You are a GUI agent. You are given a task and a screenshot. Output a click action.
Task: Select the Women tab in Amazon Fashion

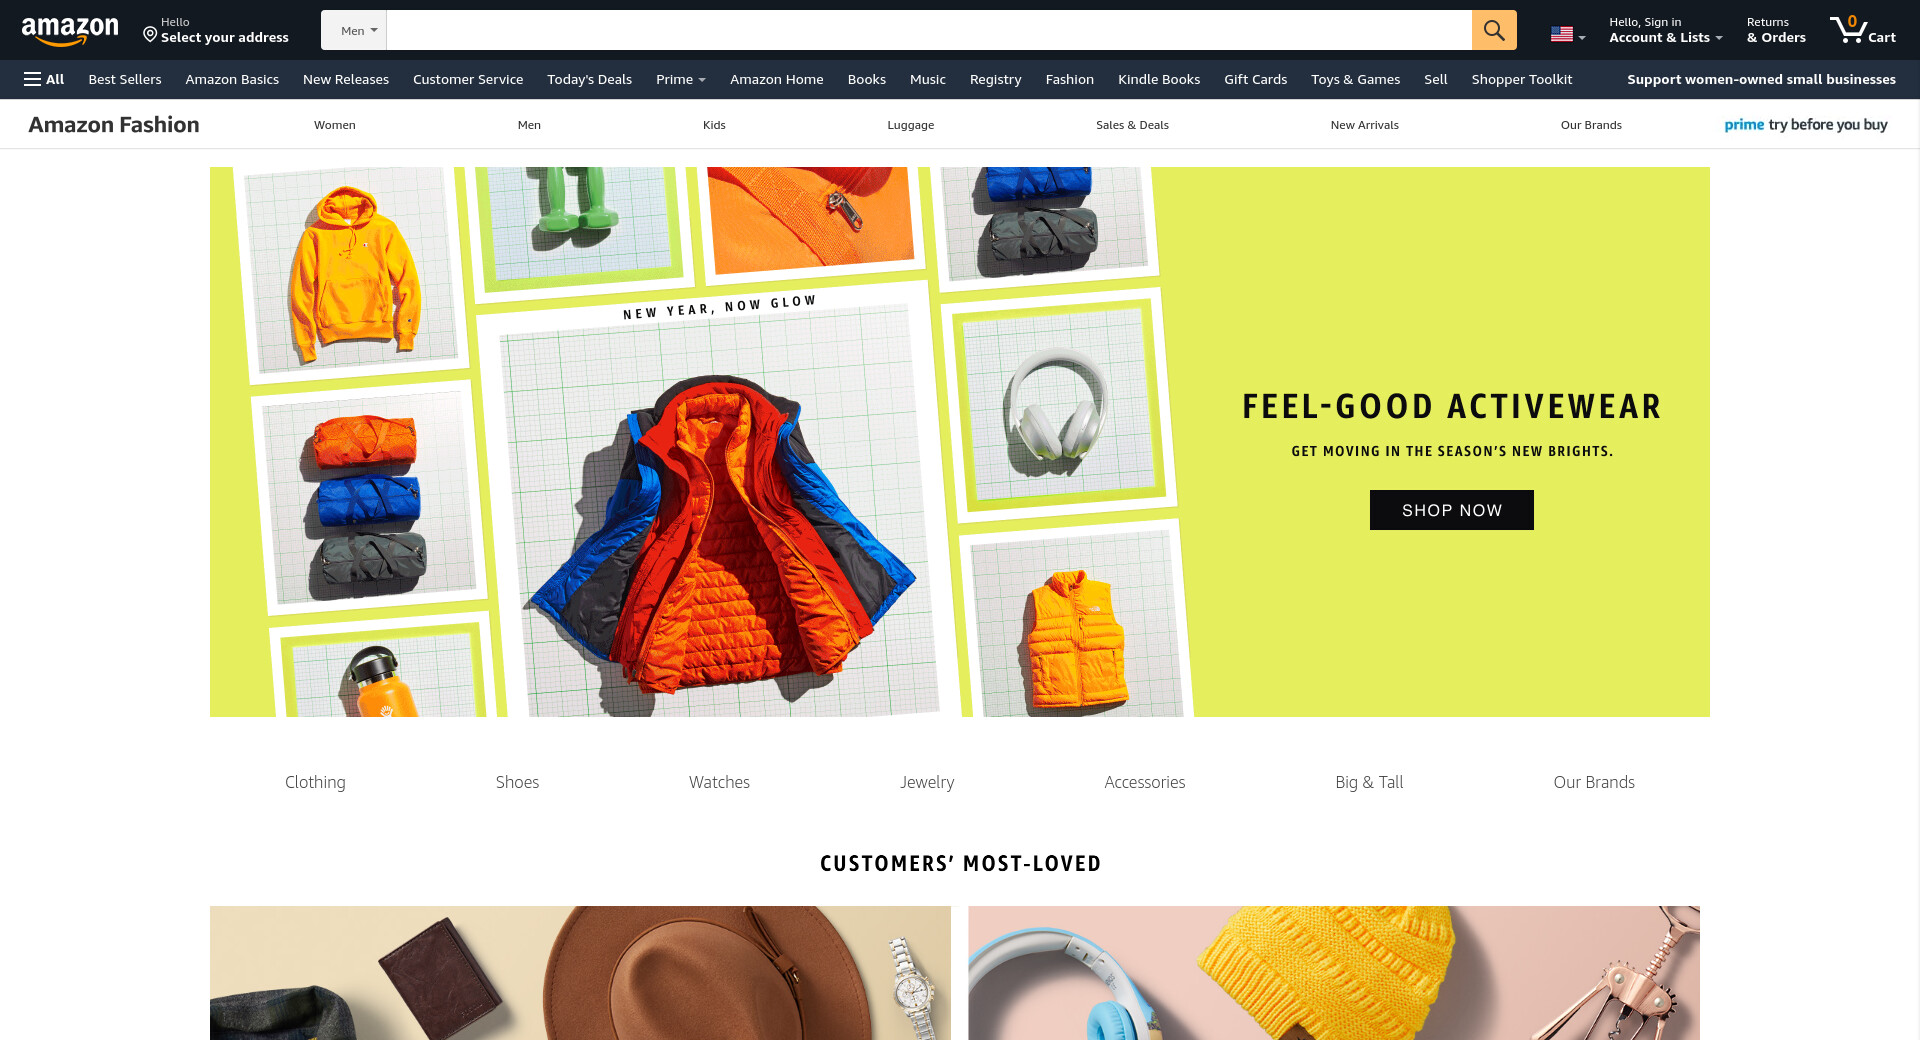[335, 125]
